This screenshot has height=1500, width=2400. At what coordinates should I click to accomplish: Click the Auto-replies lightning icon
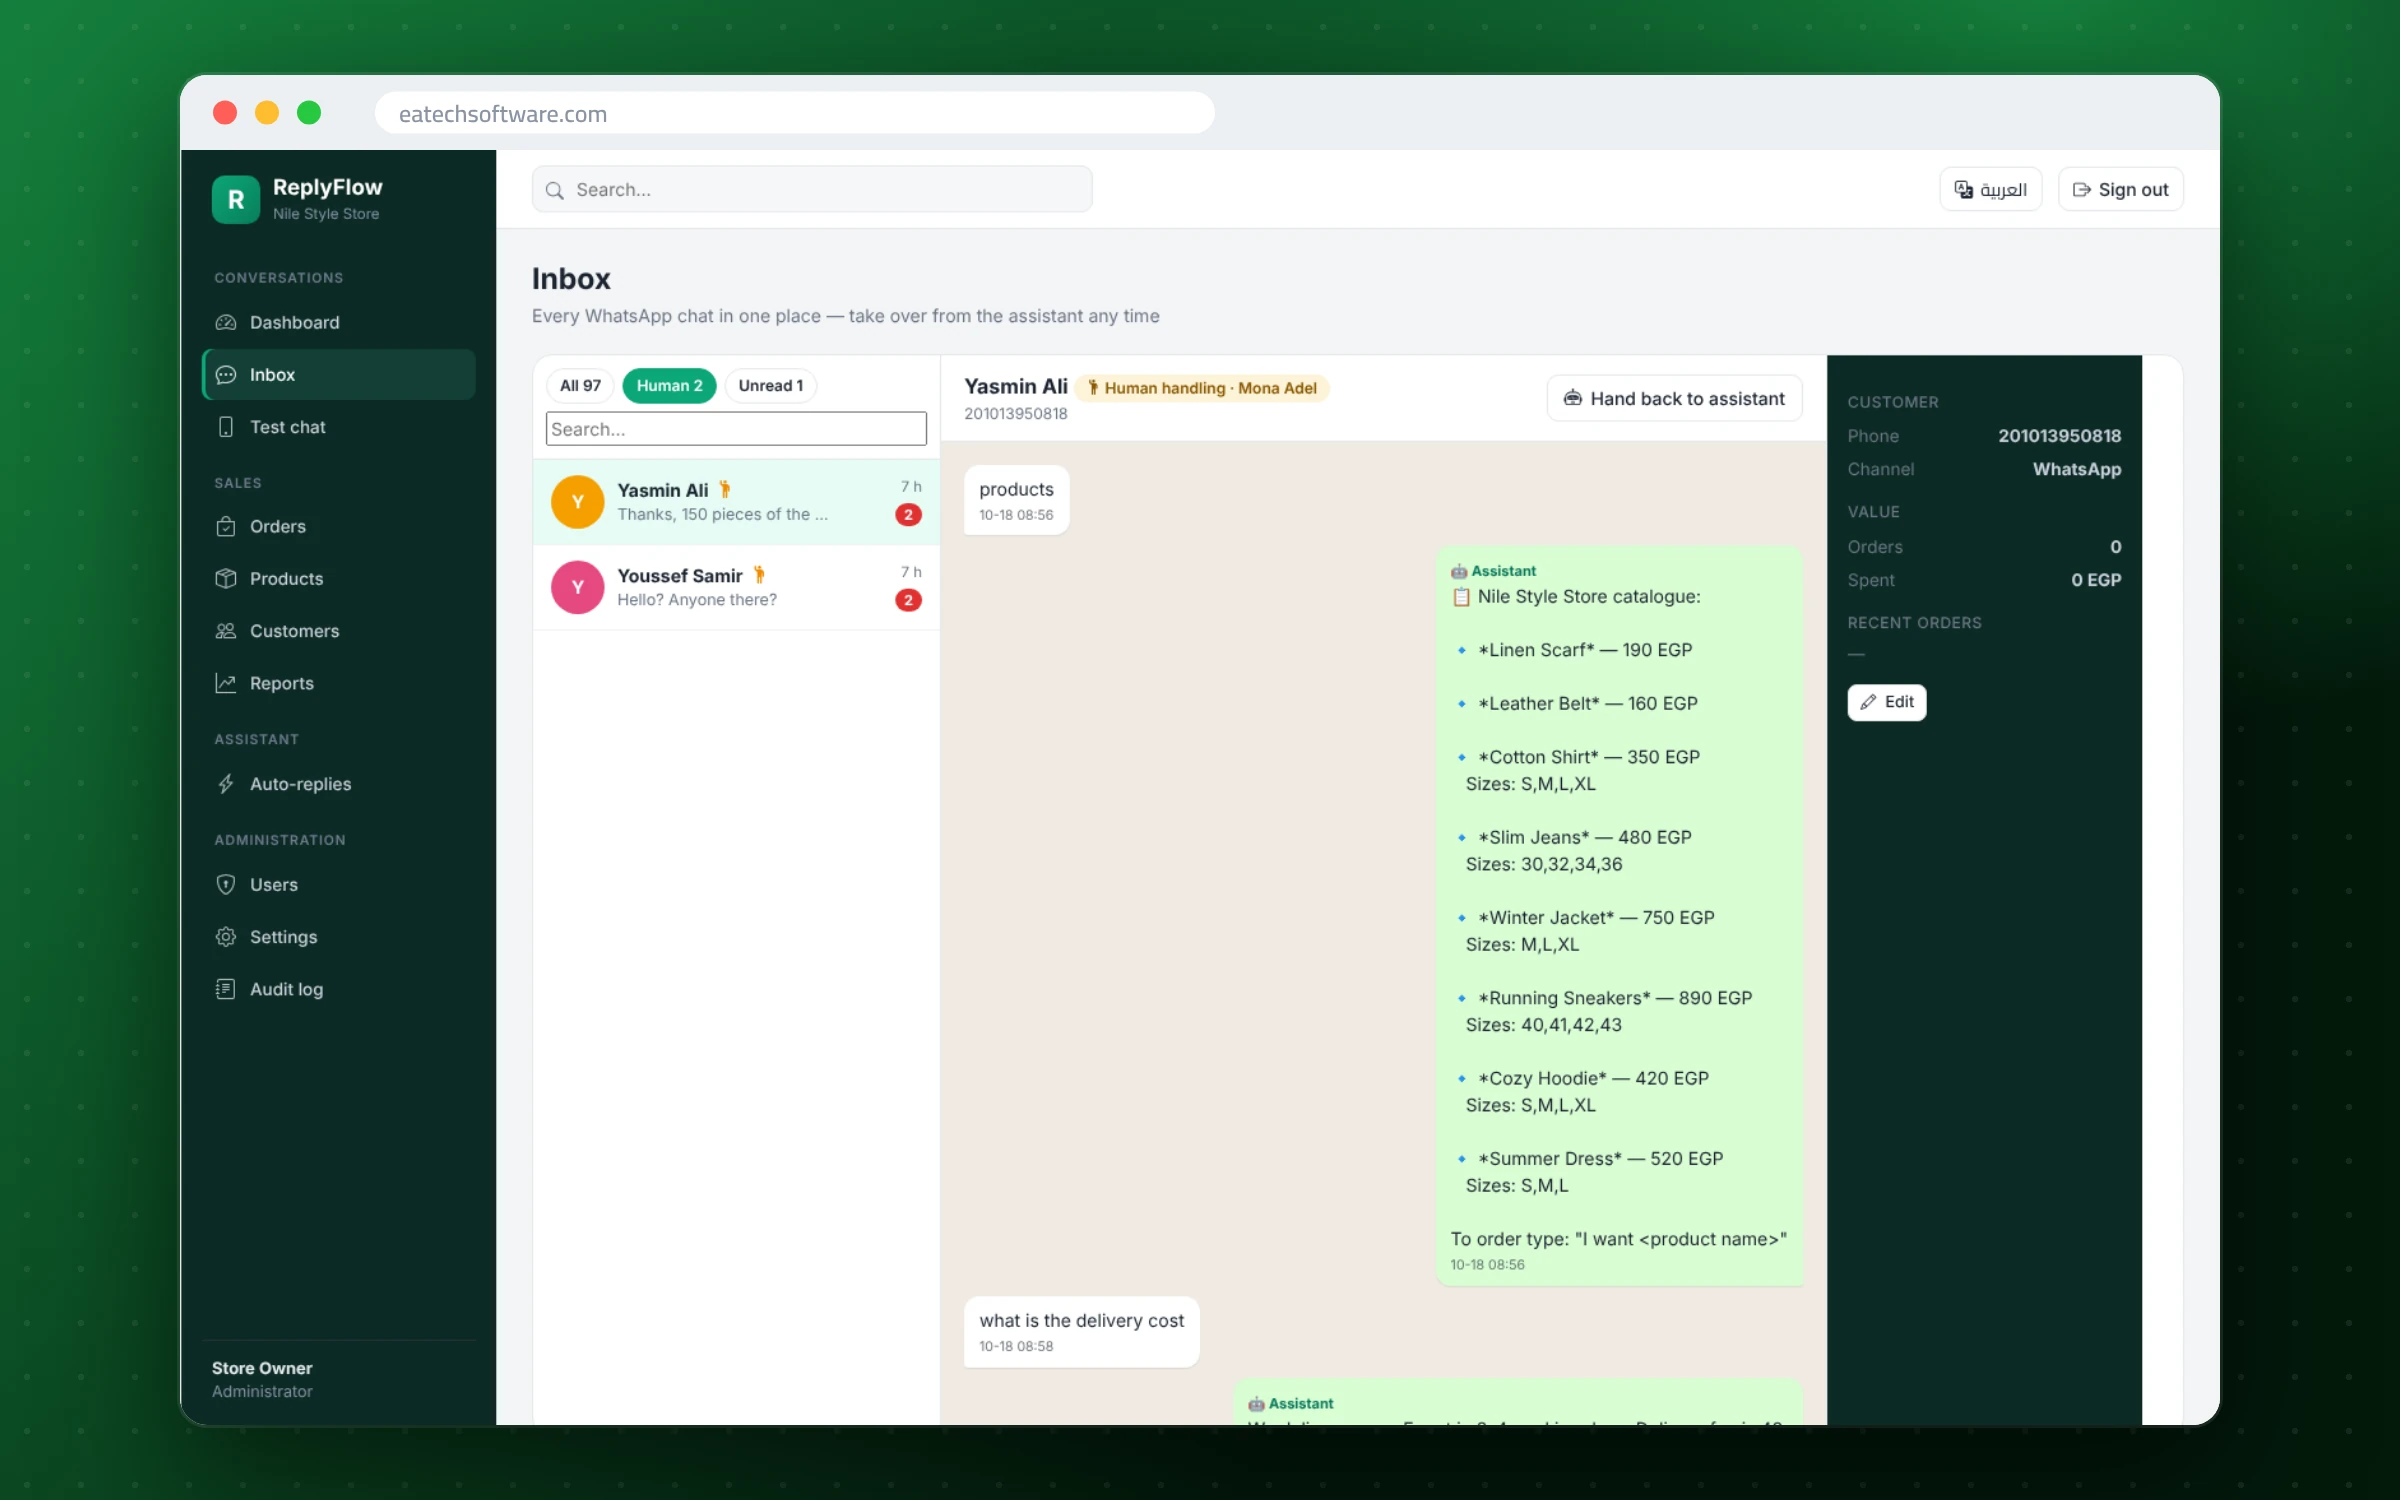coord(226,784)
